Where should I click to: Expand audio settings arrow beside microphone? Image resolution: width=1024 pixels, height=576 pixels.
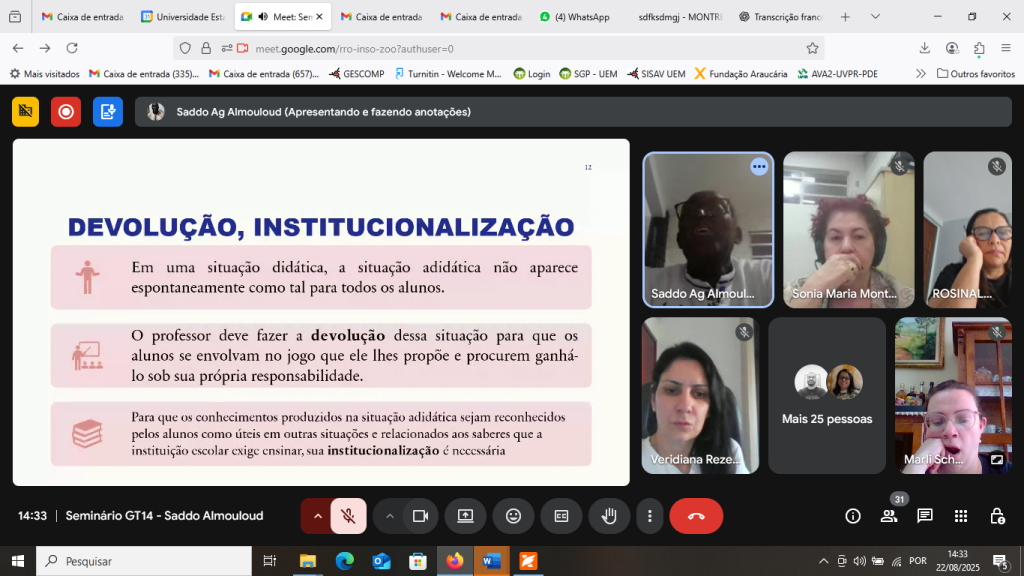tap(318, 516)
